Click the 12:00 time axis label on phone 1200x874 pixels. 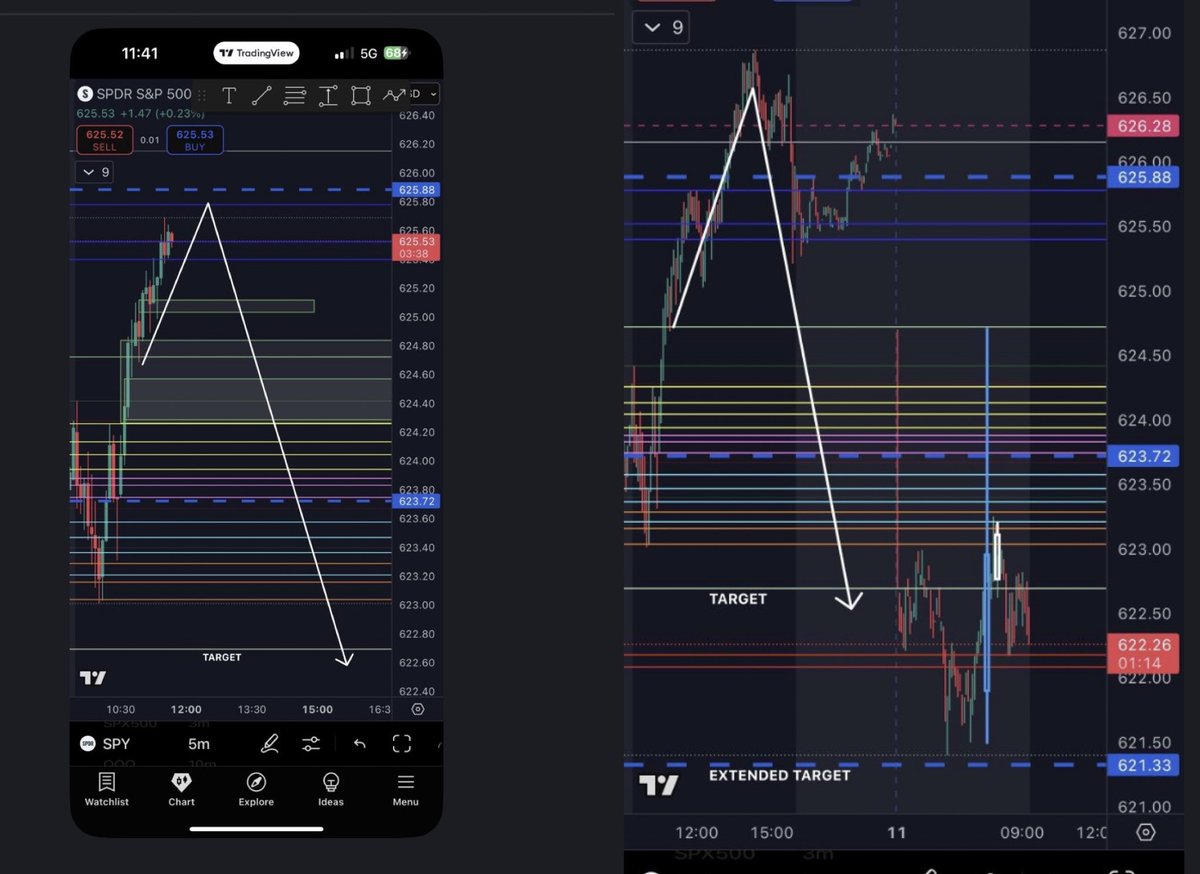tap(186, 709)
